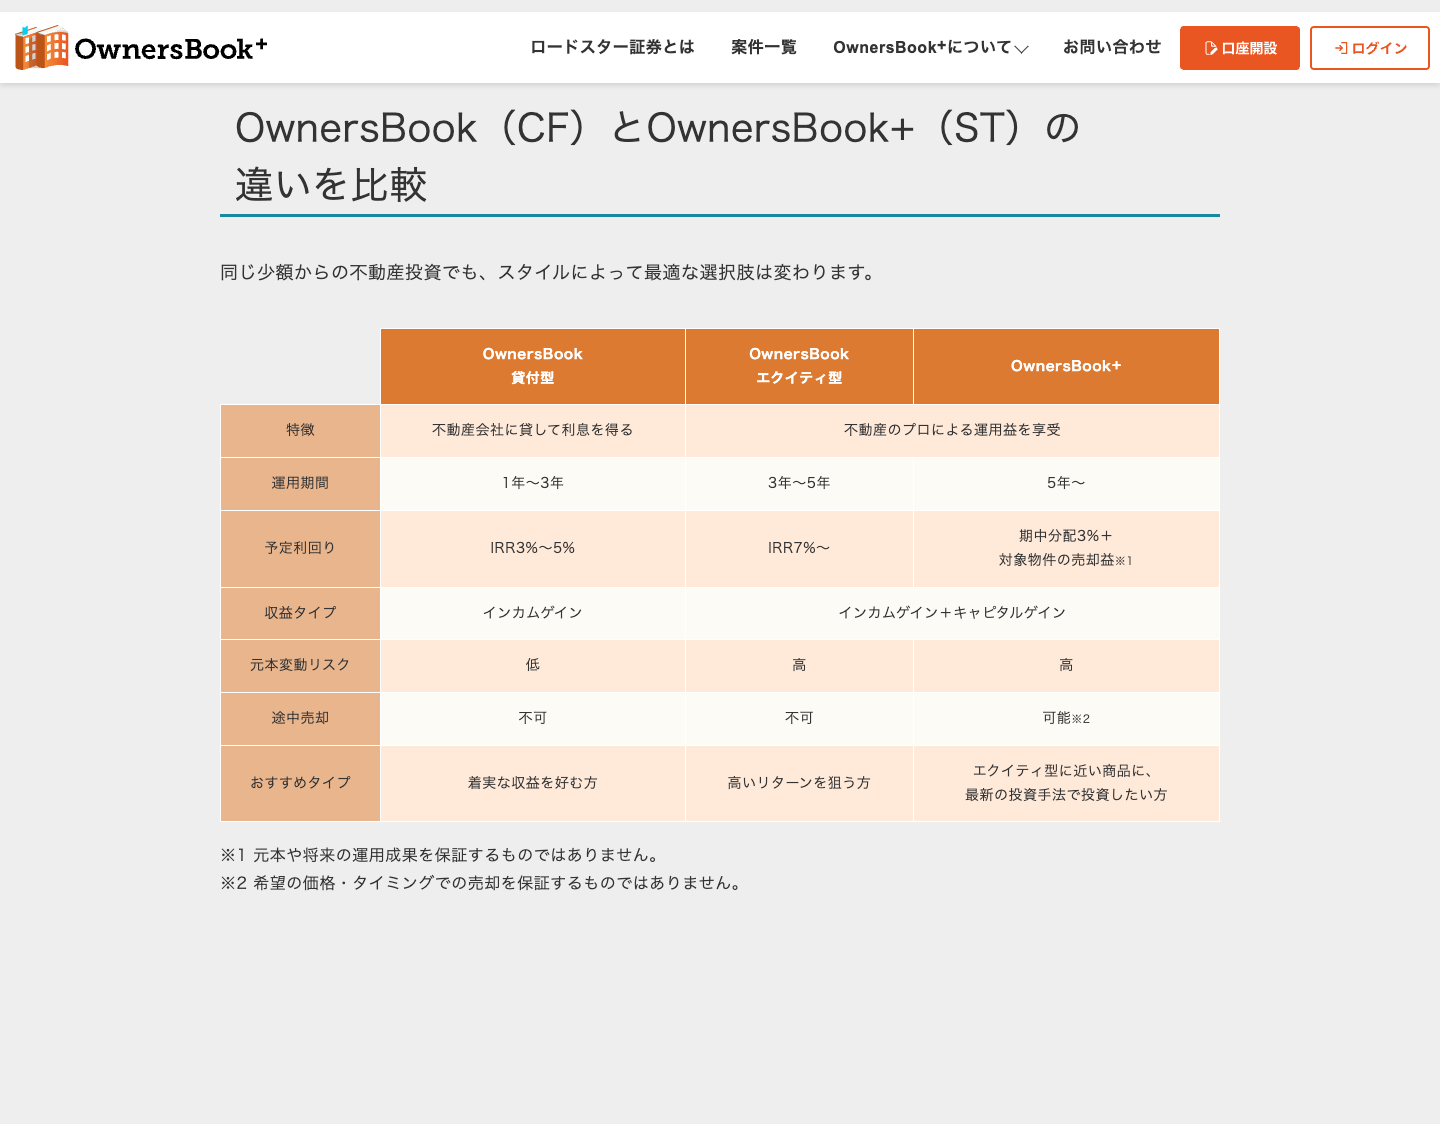This screenshot has width=1440, height=1125.
Task: Click the ログイン button
Action: pos(1370,48)
